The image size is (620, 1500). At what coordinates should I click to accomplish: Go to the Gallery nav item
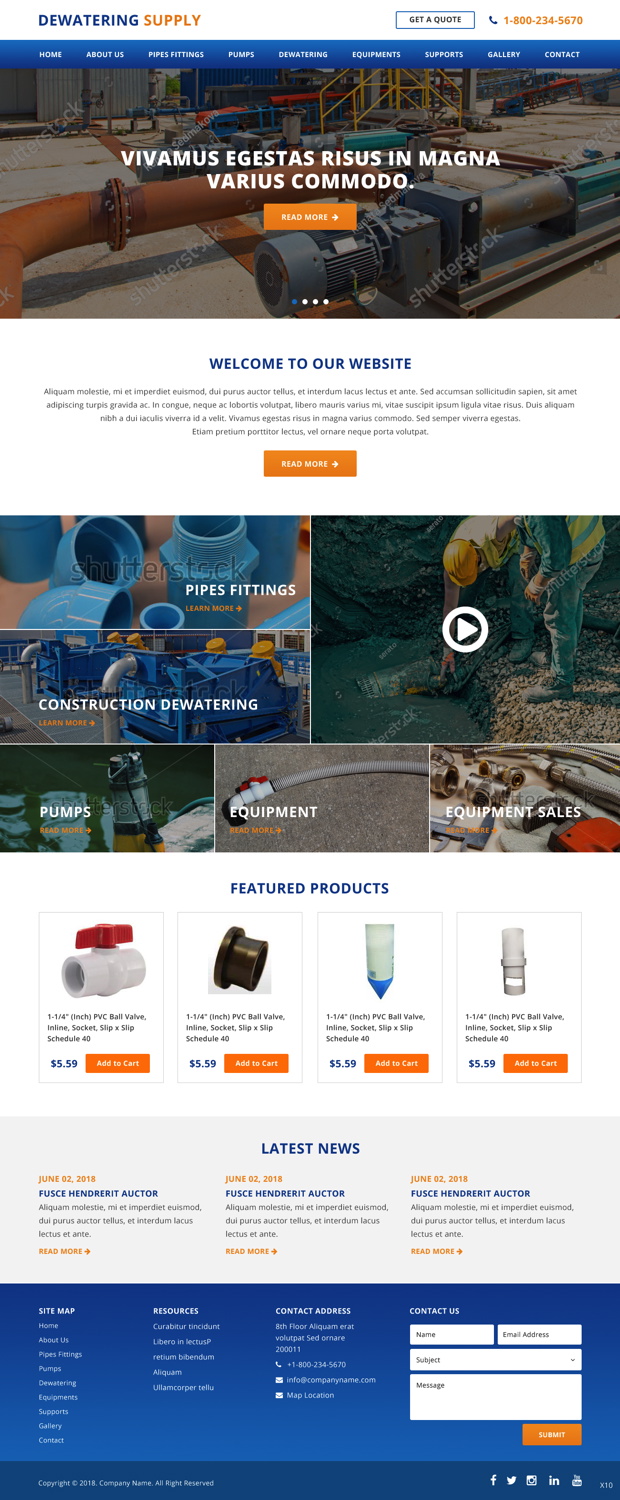(x=504, y=54)
